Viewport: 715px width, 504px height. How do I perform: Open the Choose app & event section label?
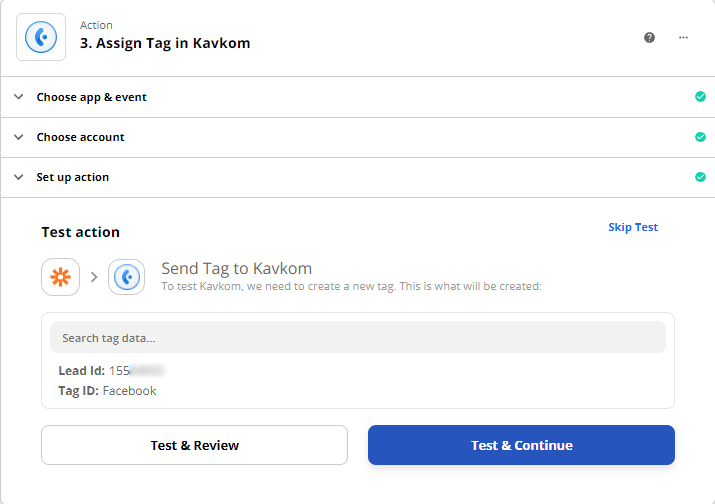92,97
